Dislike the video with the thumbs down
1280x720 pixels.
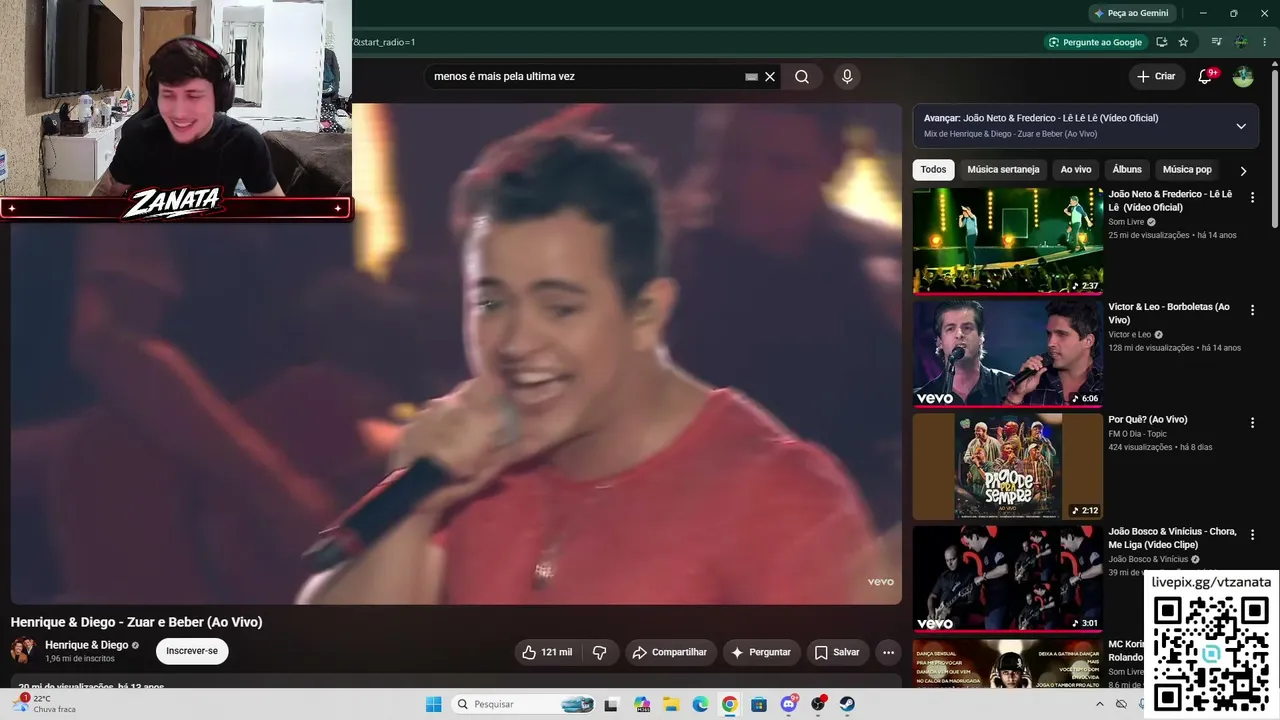click(x=600, y=652)
